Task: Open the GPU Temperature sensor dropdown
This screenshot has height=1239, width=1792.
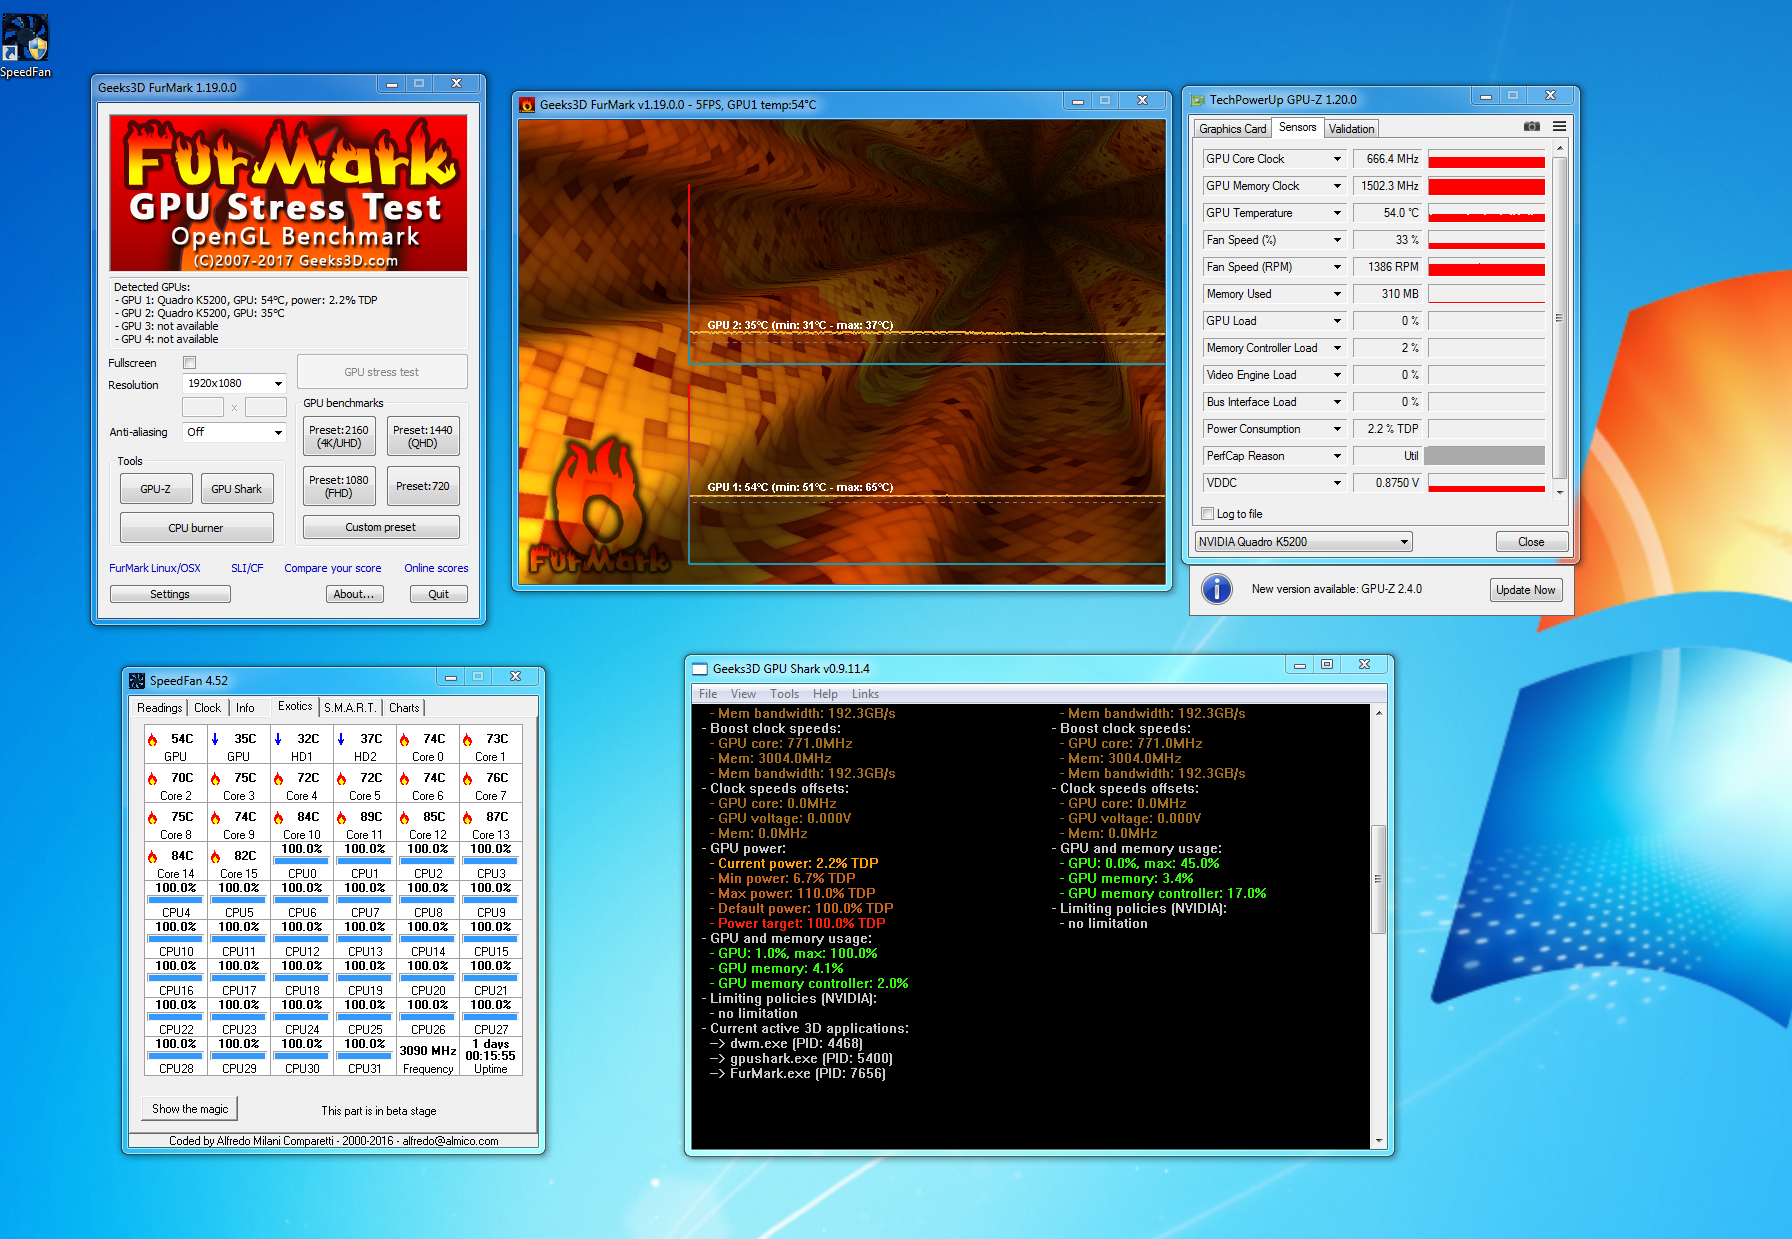Action: coord(1274,213)
